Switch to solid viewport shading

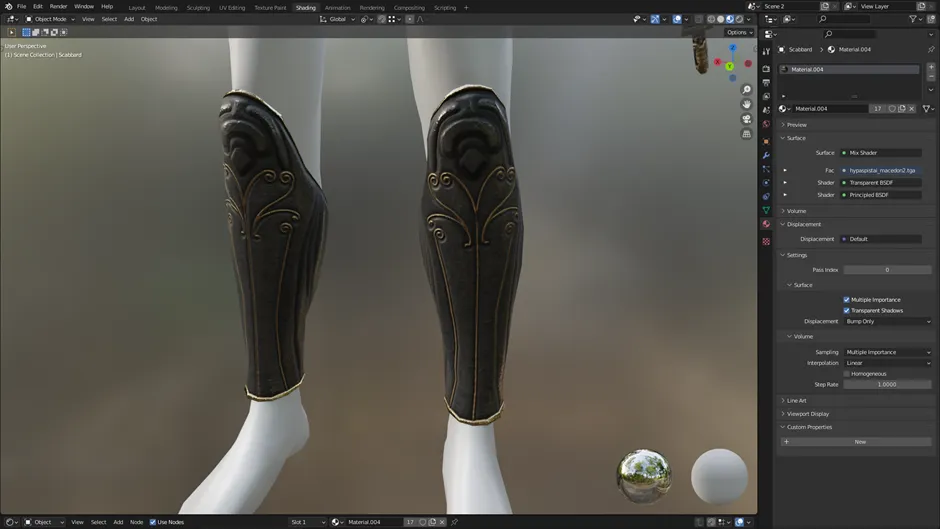click(x=721, y=19)
